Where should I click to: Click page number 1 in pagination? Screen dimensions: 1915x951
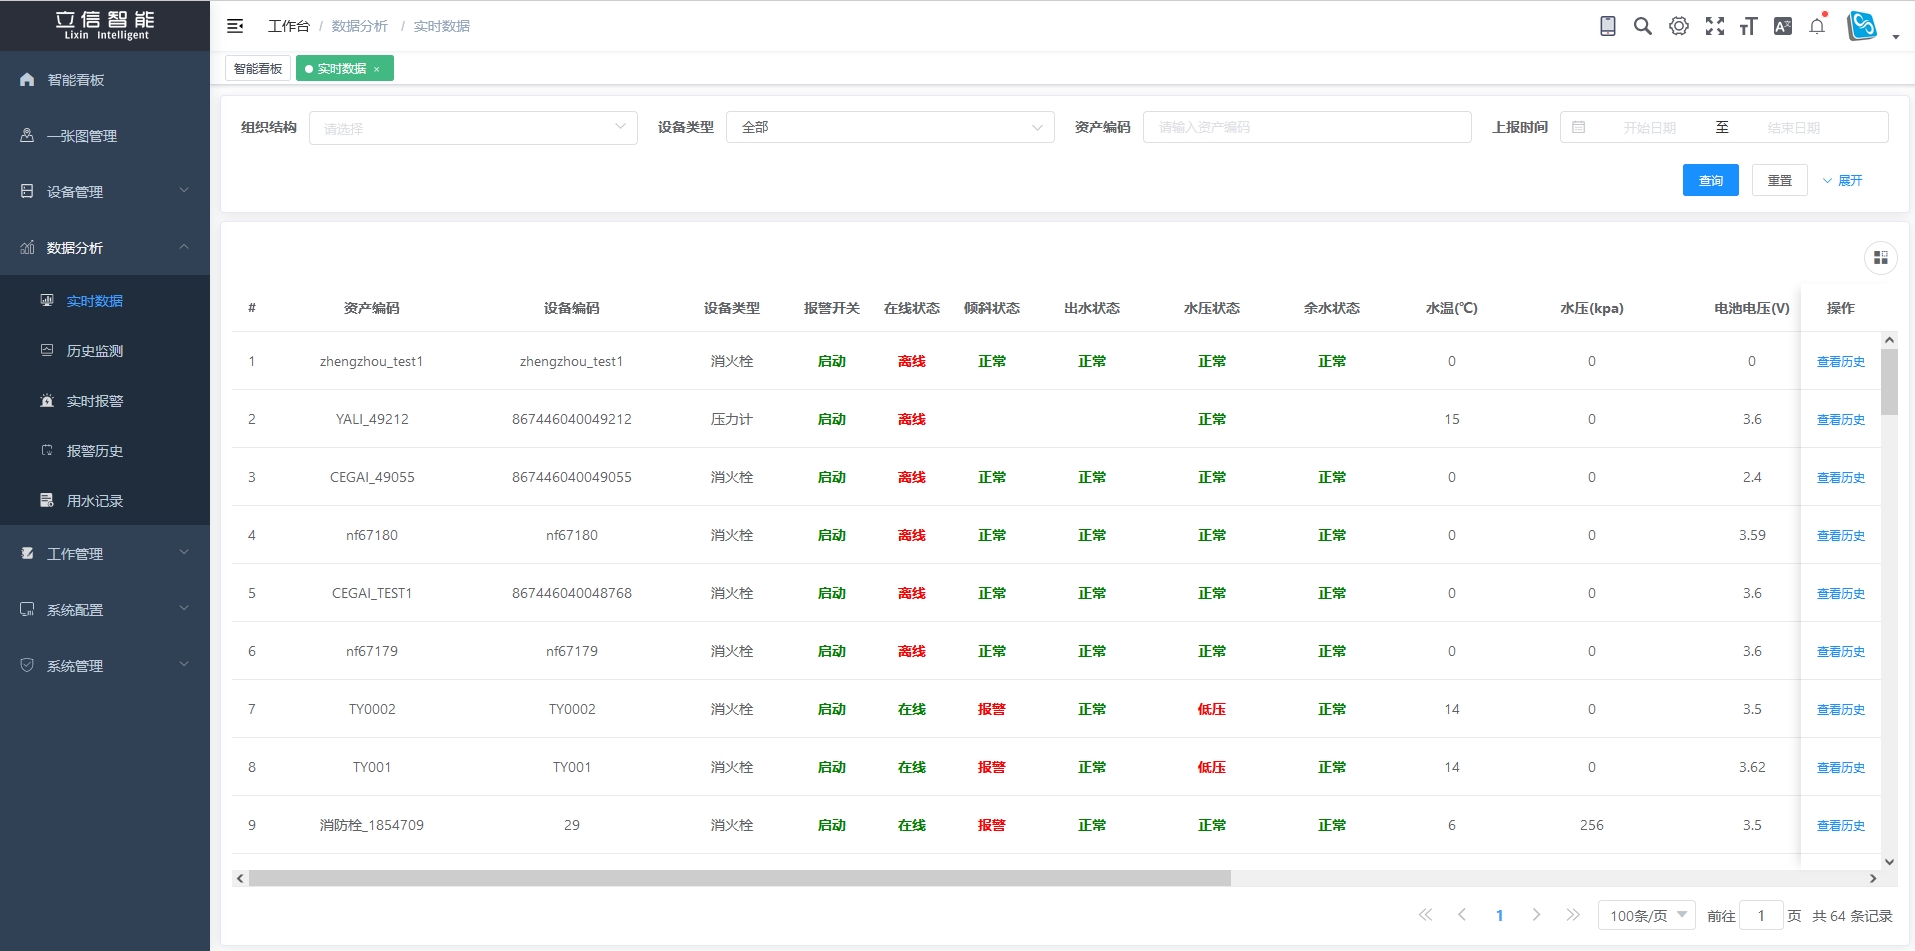pos(1499,916)
